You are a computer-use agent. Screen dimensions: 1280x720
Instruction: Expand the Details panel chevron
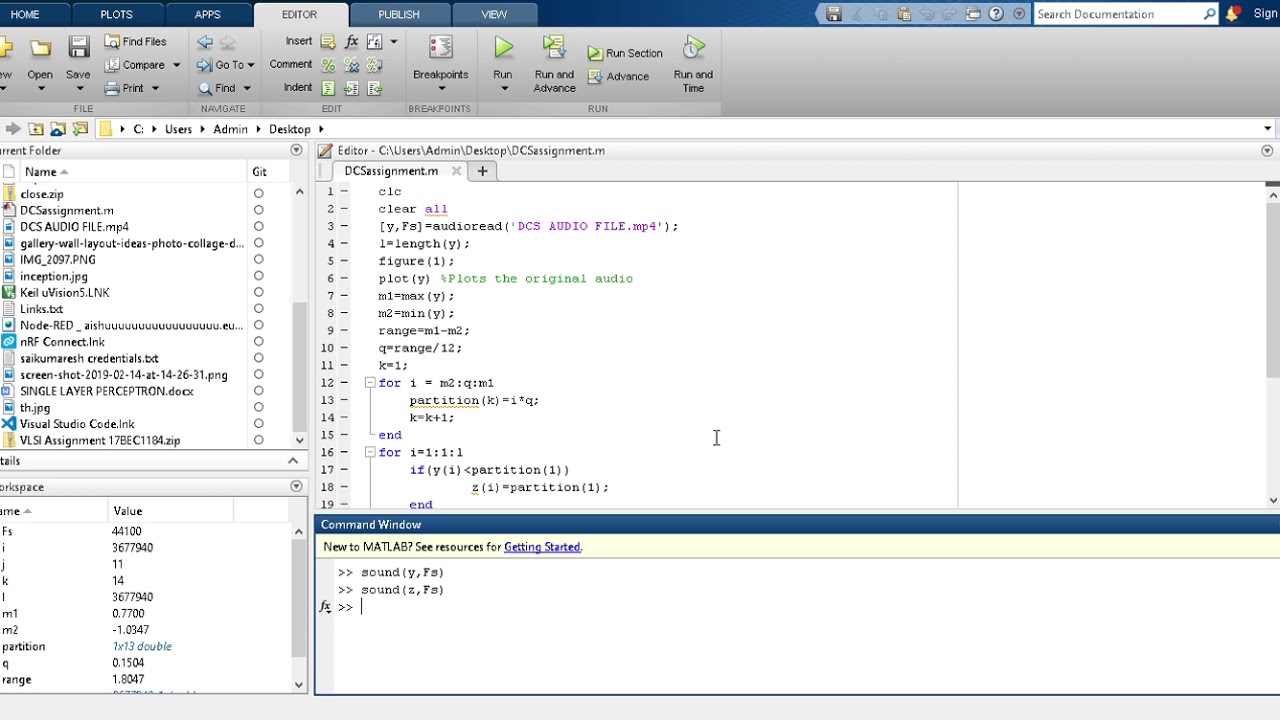(293, 461)
